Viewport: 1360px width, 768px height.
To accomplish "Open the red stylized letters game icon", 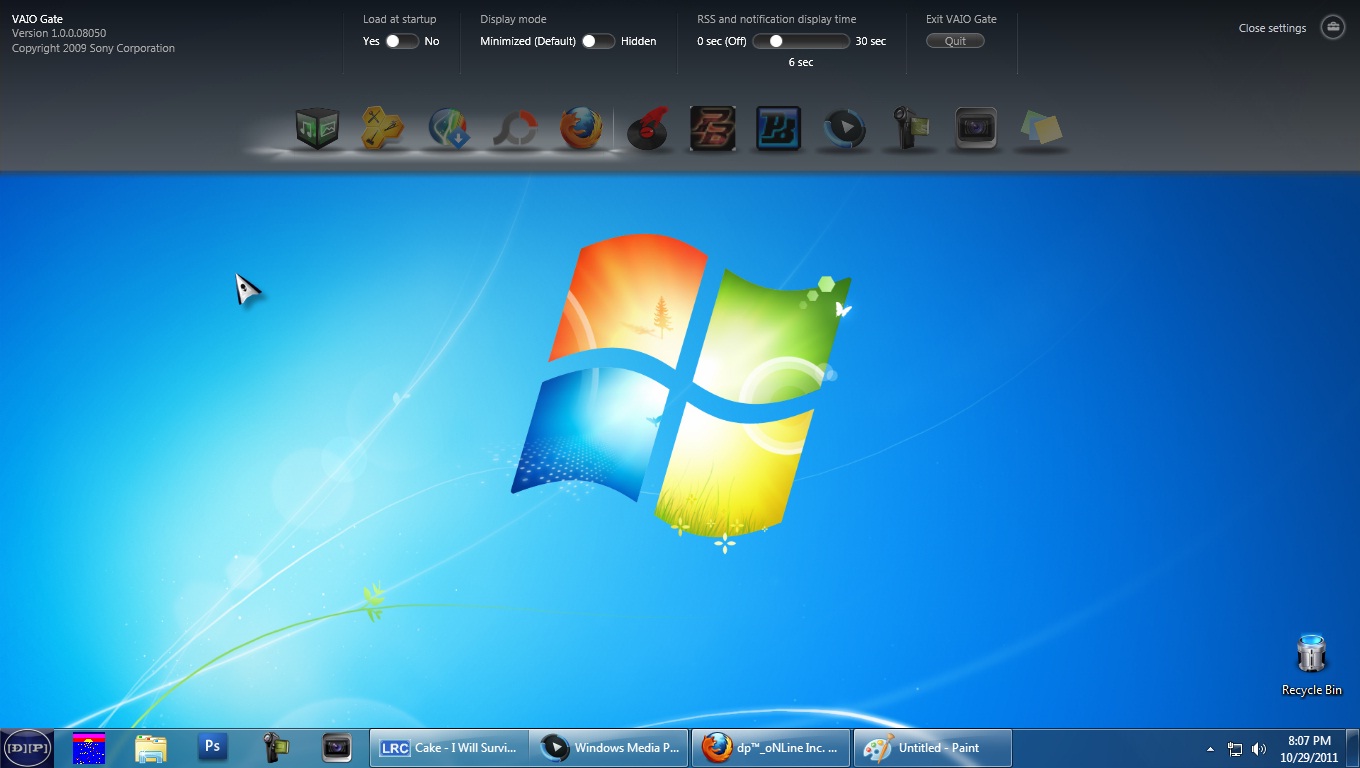I will coord(713,129).
